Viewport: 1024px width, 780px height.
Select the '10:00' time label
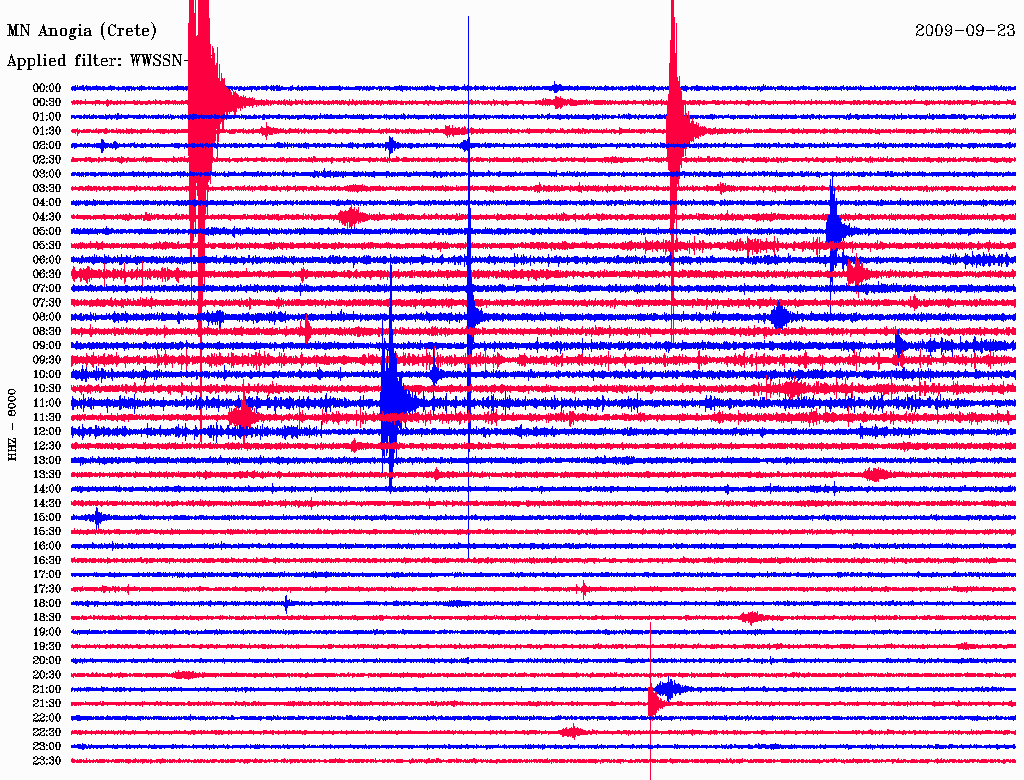(x=47, y=374)
